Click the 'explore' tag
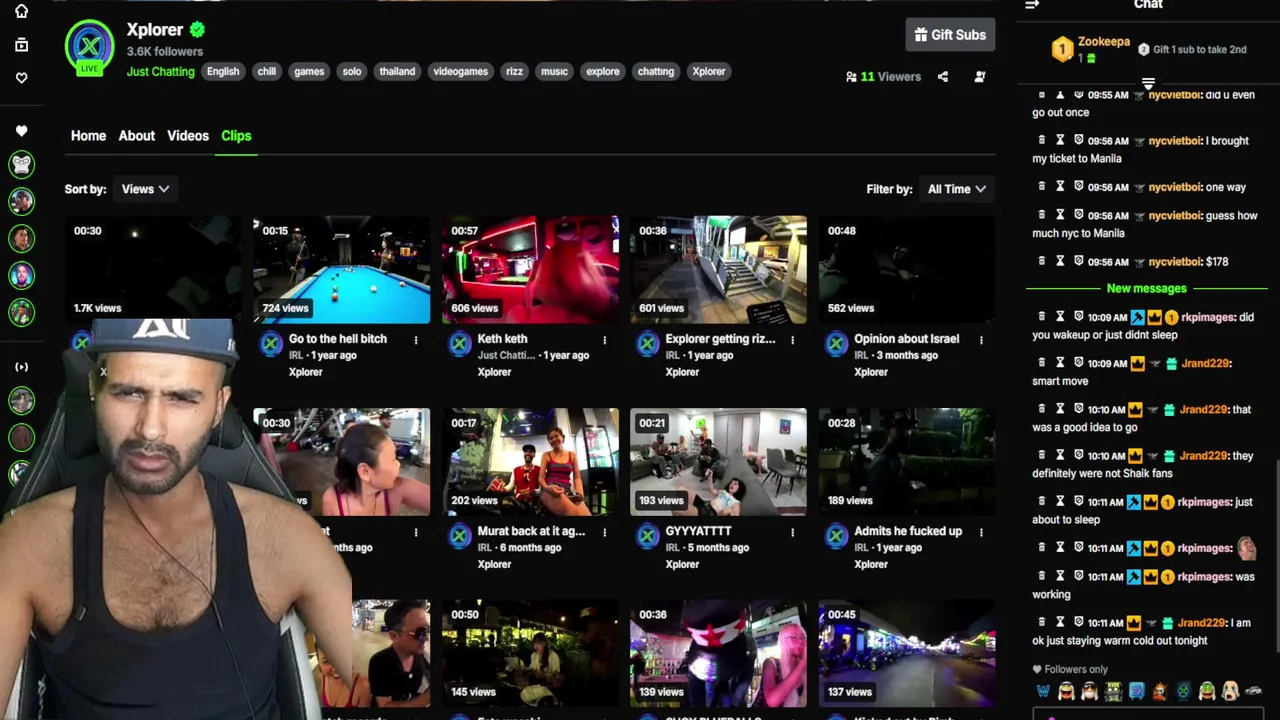 point(602,72)
